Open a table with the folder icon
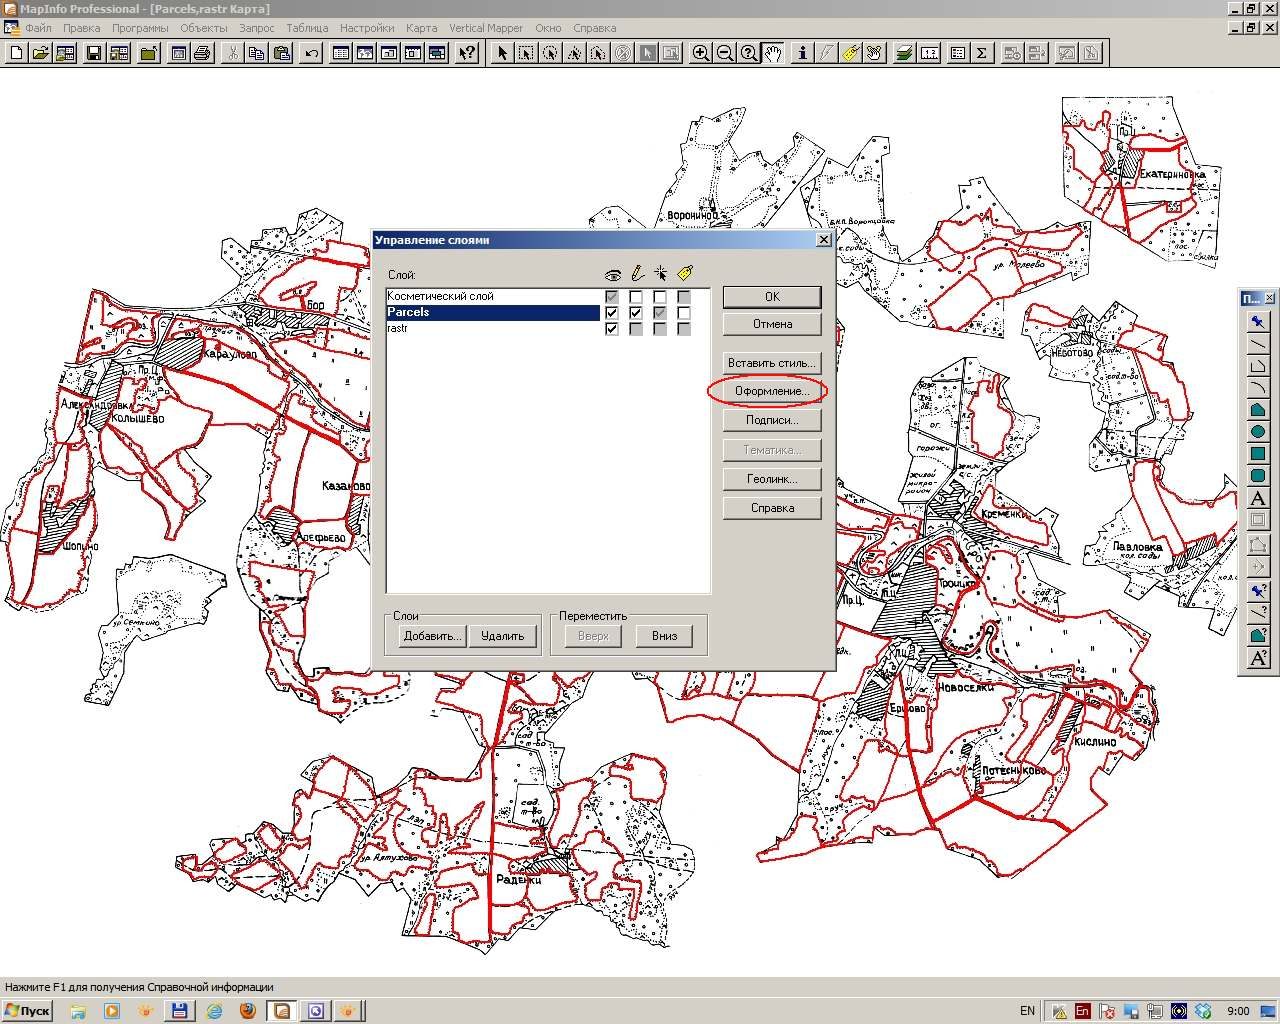Screen dimensions: 1280x1024 41,53
